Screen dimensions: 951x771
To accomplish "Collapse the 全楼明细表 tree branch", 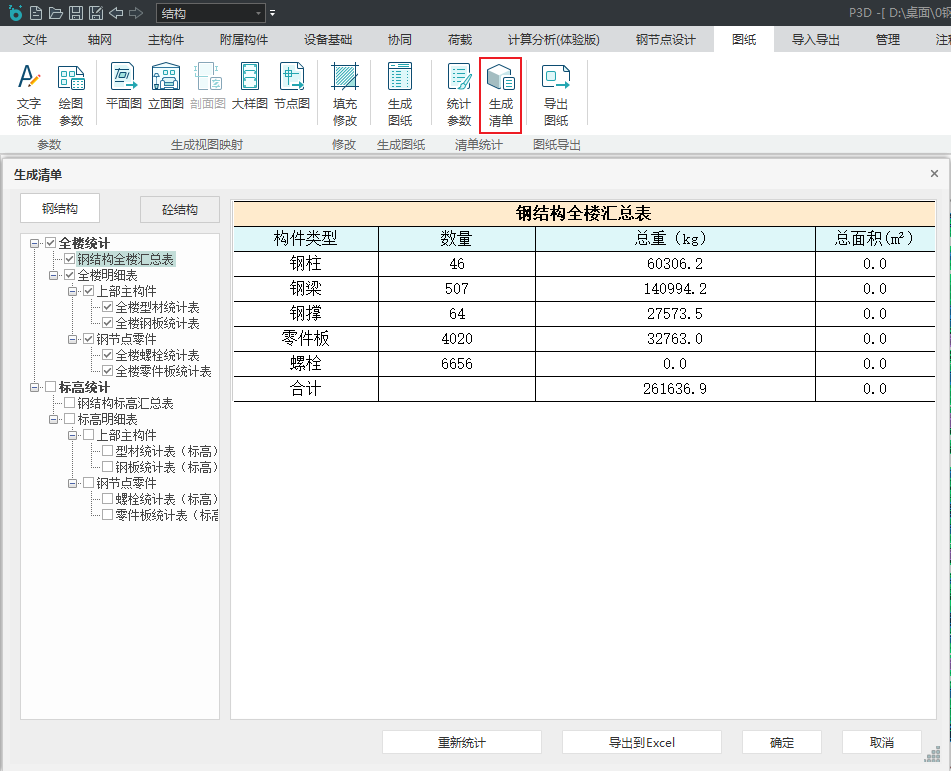I will (x=55, y=275).
